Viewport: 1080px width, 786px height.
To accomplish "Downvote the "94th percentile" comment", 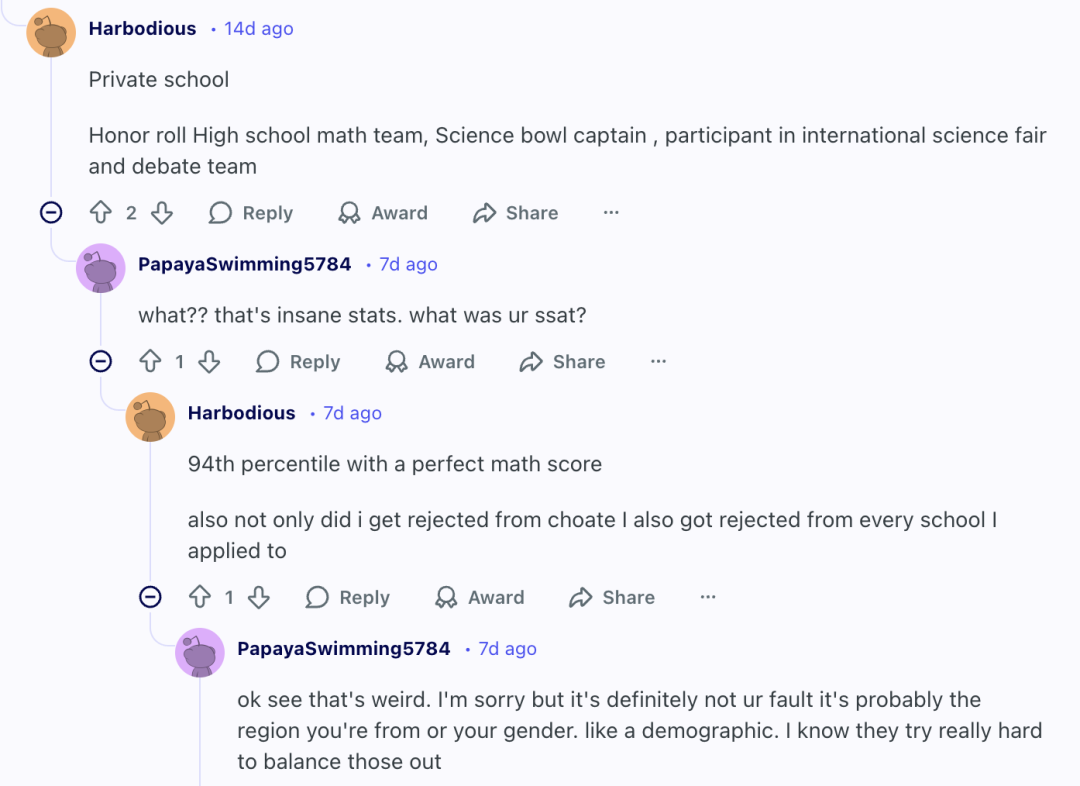I will [x=259, y=598].
